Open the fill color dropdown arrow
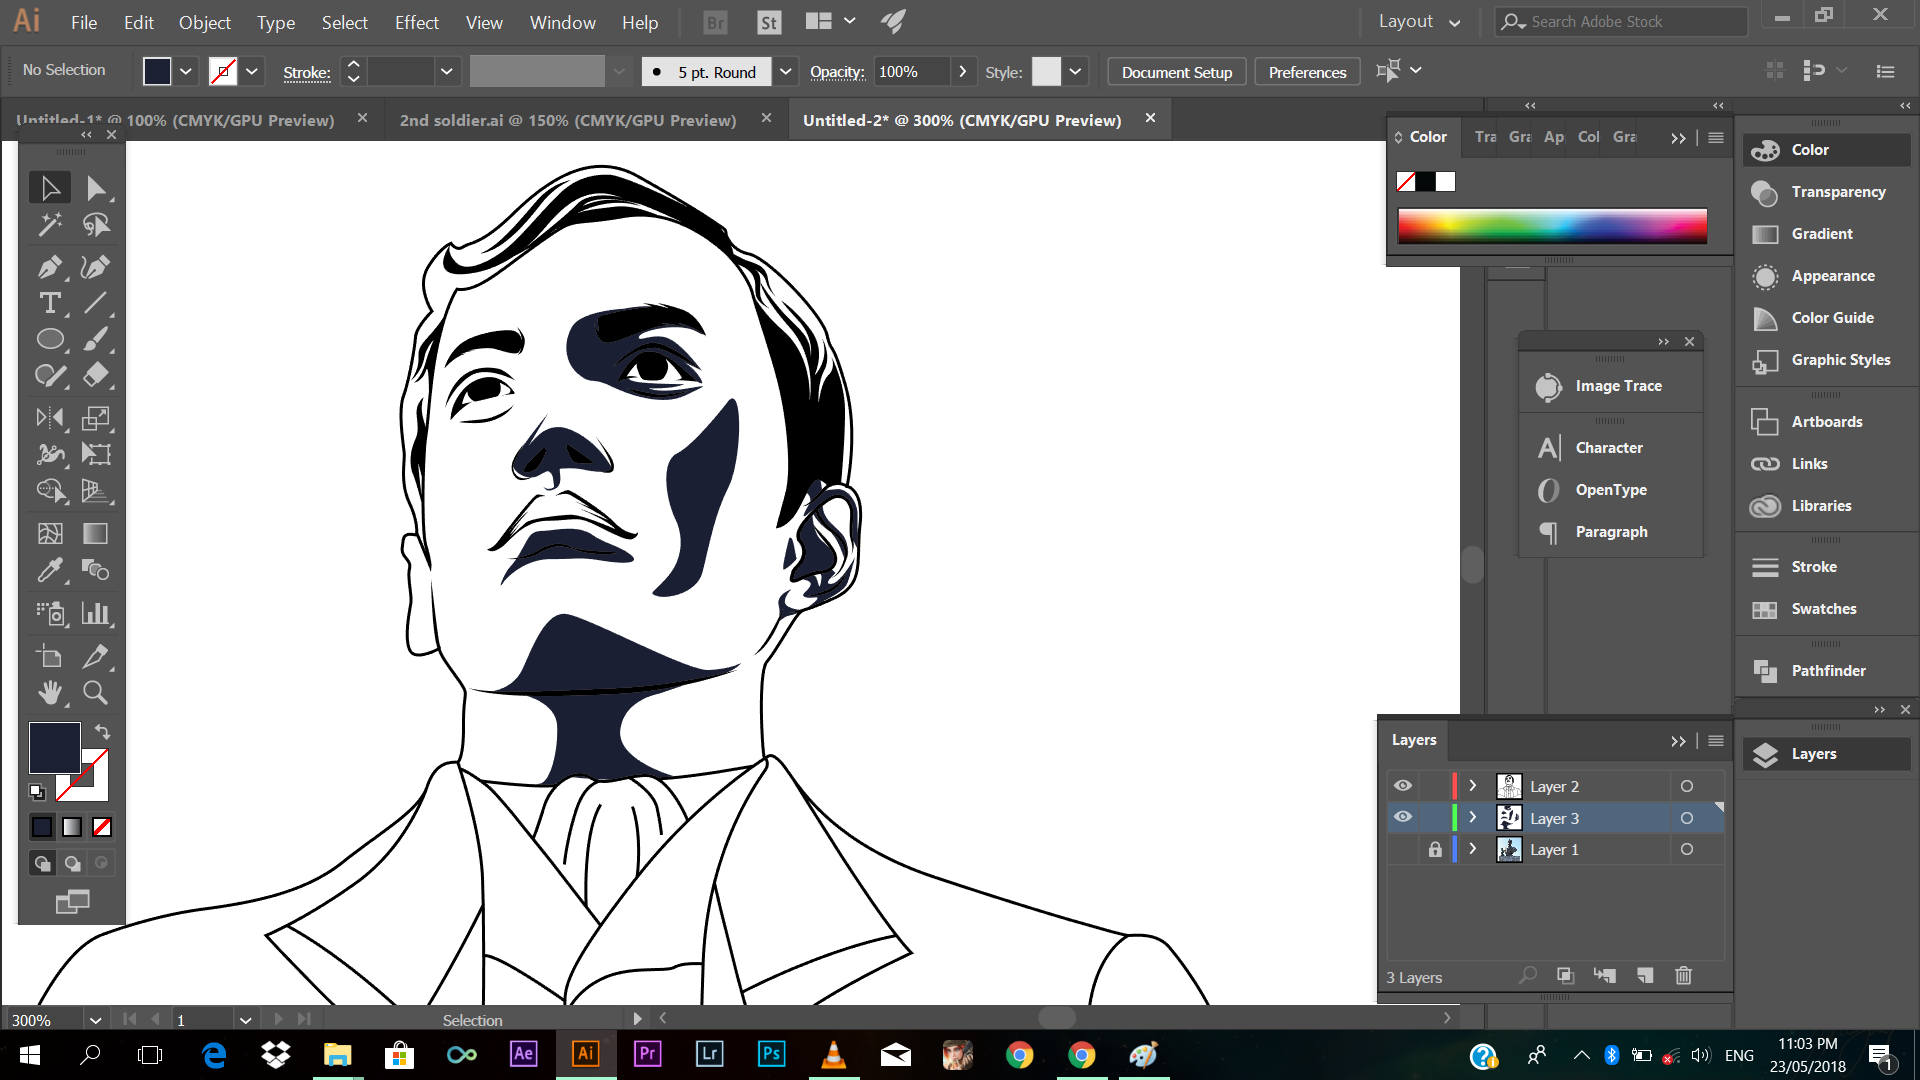This screenshot has height=1080, width=1920. click(186, 72)
